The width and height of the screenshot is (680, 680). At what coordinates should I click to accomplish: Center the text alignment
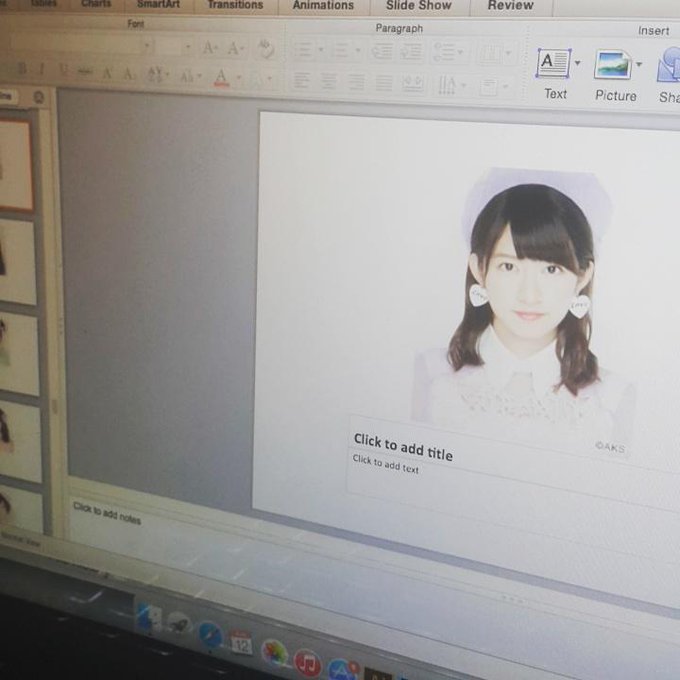(329, 81)
